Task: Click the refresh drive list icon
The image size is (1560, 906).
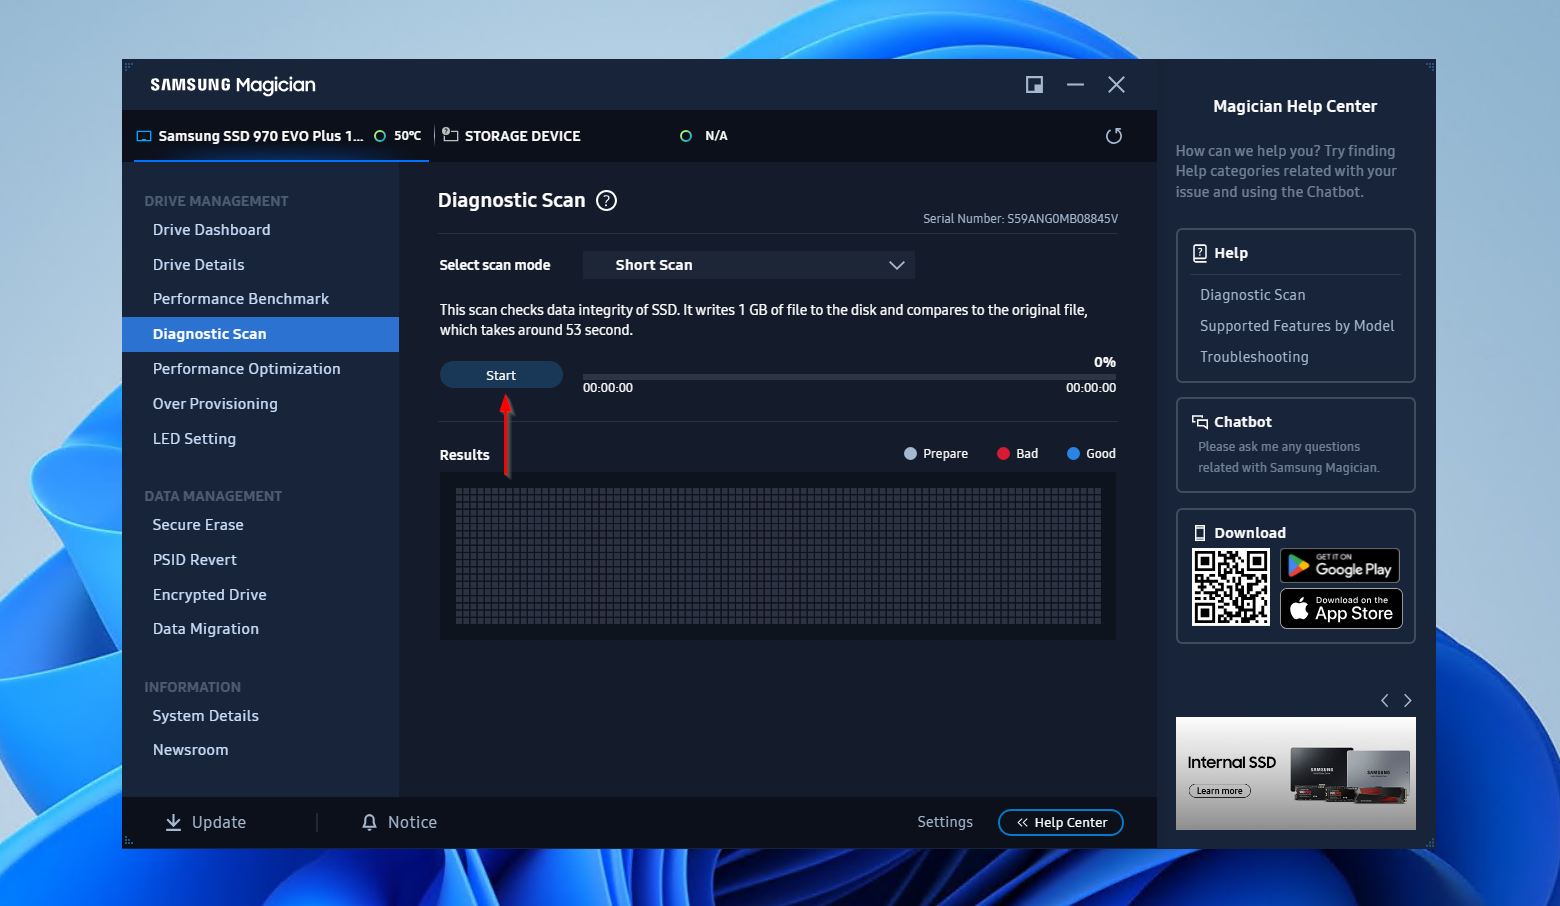Action: 1113,136
